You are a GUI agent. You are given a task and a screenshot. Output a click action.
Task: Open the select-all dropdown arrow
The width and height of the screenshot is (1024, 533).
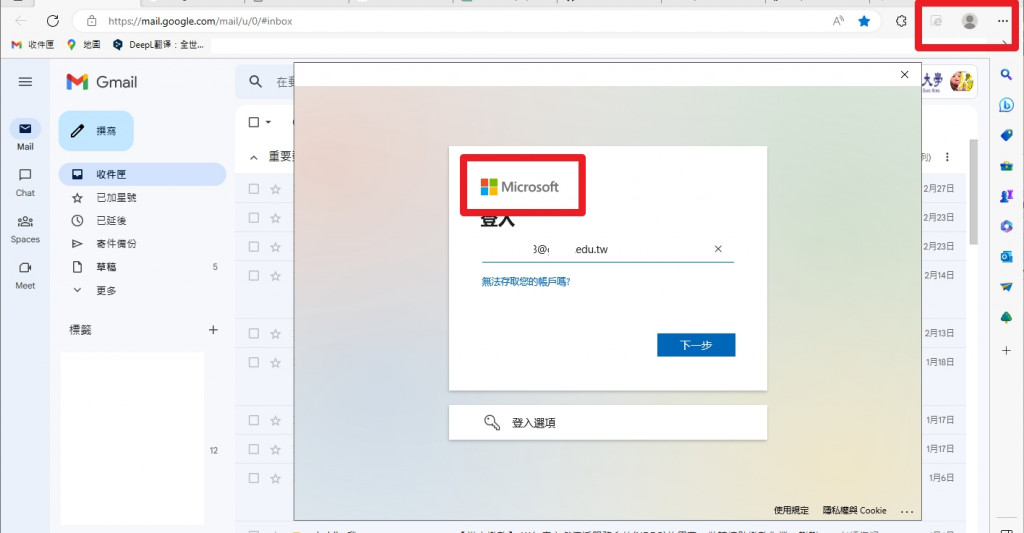pyautogui.click(x=268, y=122)
